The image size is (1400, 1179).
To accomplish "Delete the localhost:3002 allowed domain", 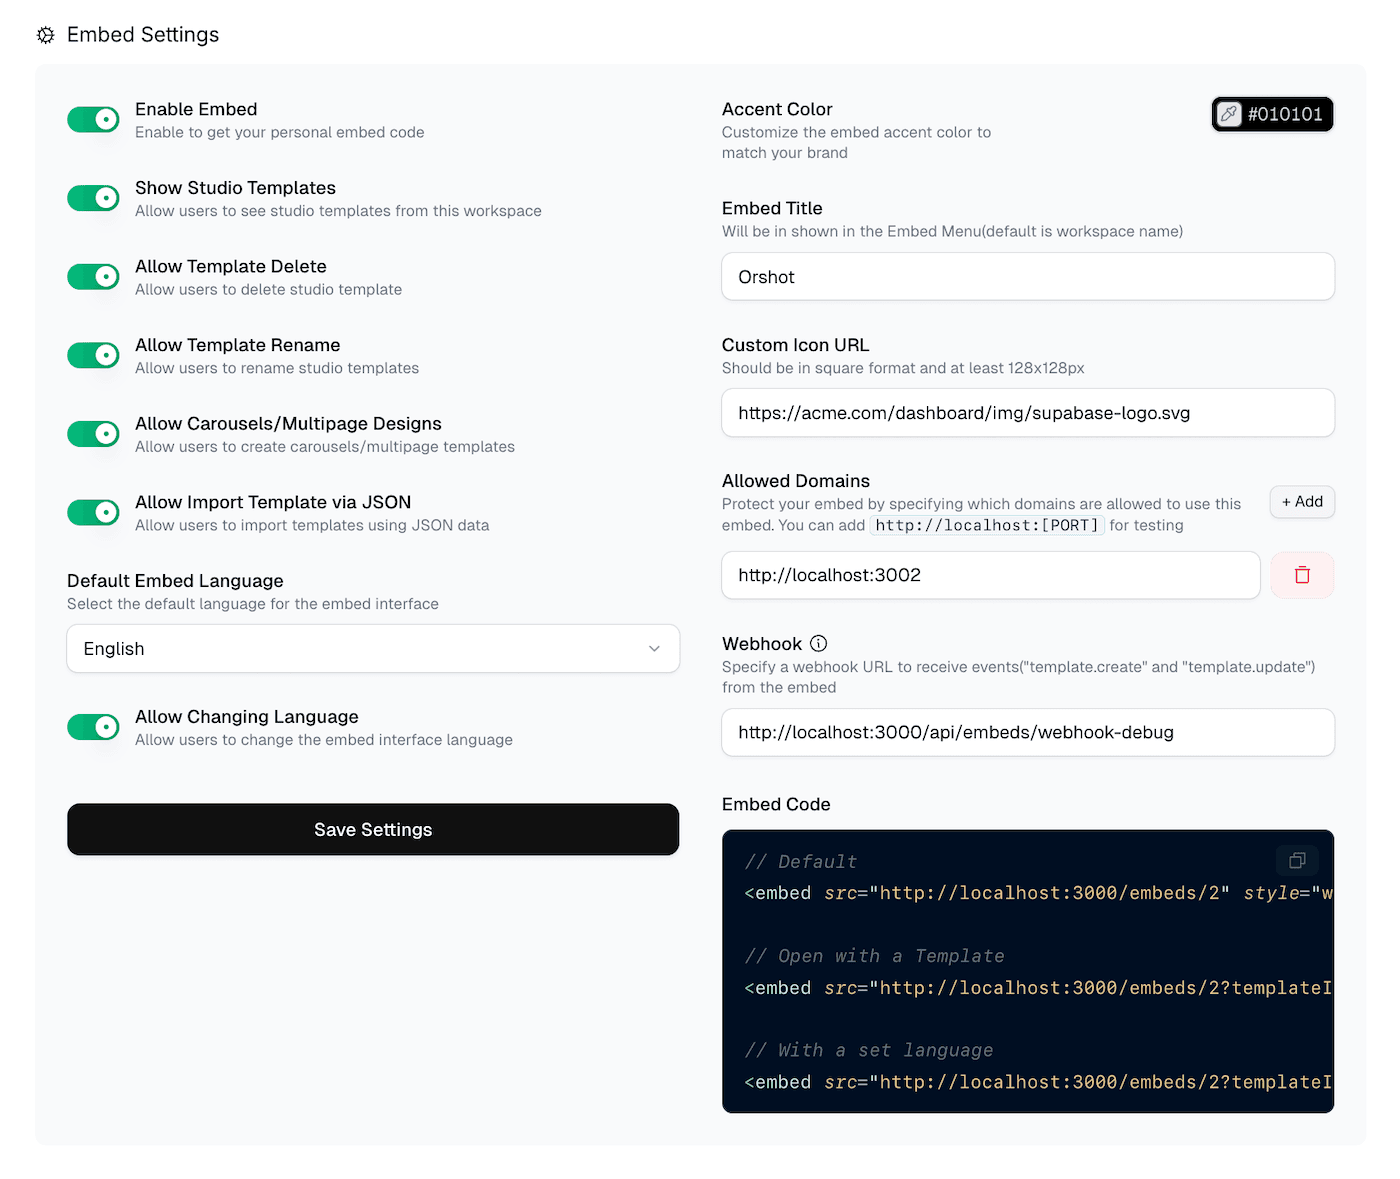I will coord(1302,575).
